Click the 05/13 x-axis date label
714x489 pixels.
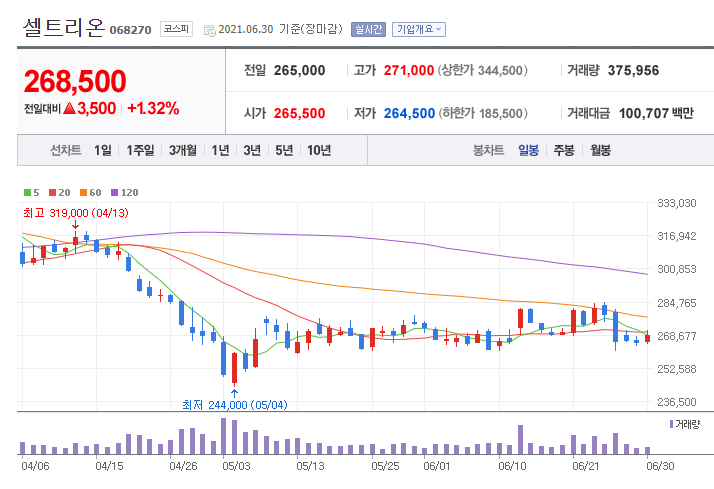pyautogui.click(x=311, y=466)
